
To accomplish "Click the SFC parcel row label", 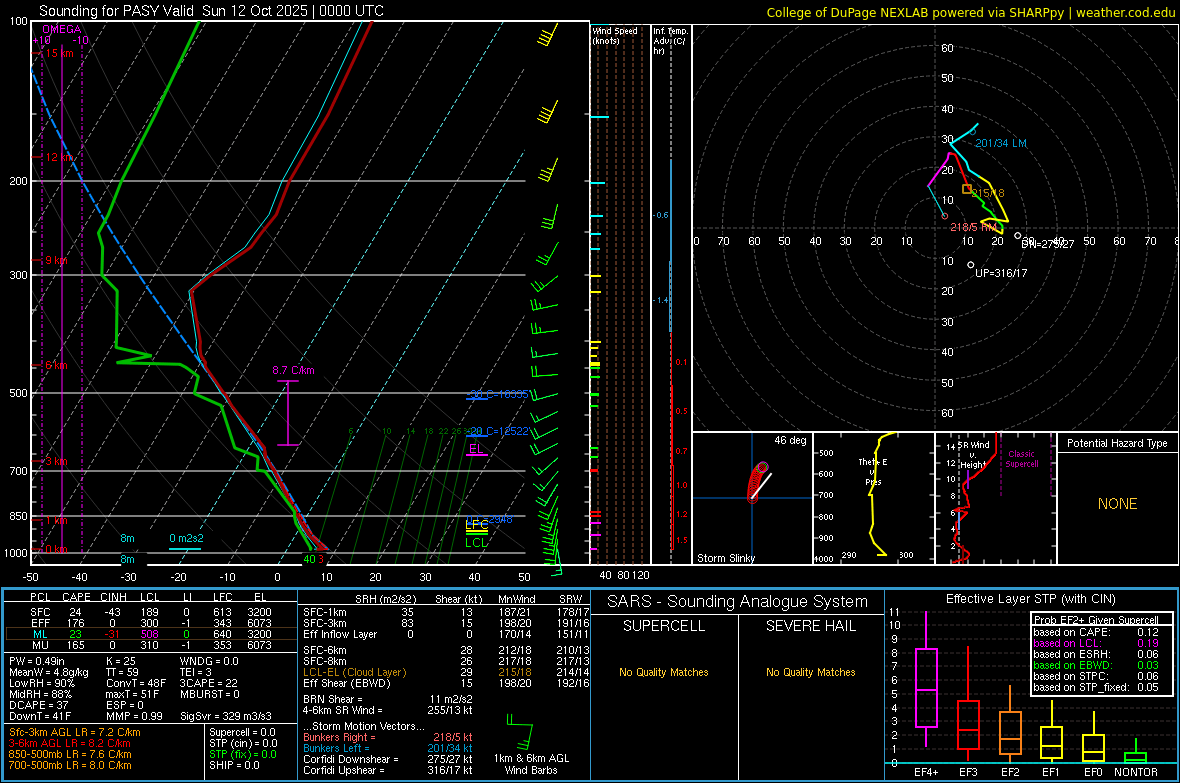I will (40, 612).
